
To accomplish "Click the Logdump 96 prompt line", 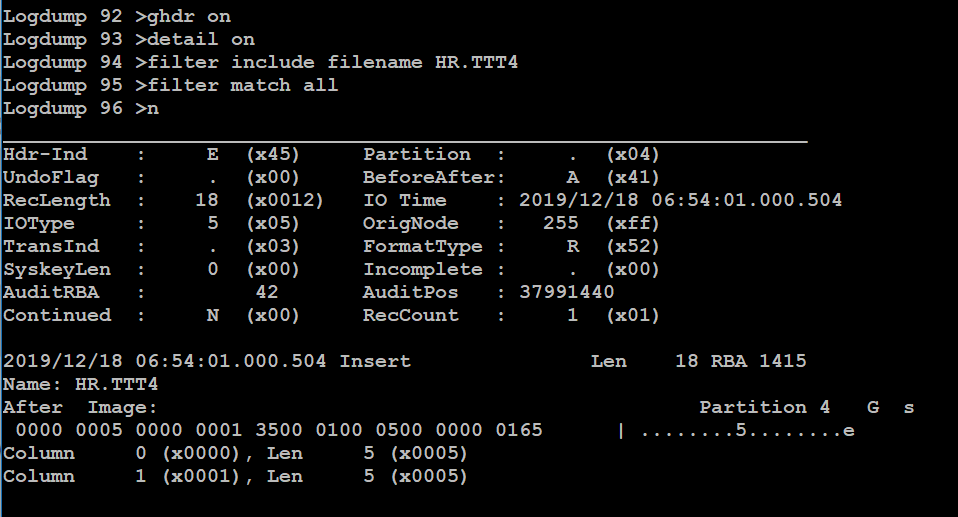I will click(x=81, y=109).
